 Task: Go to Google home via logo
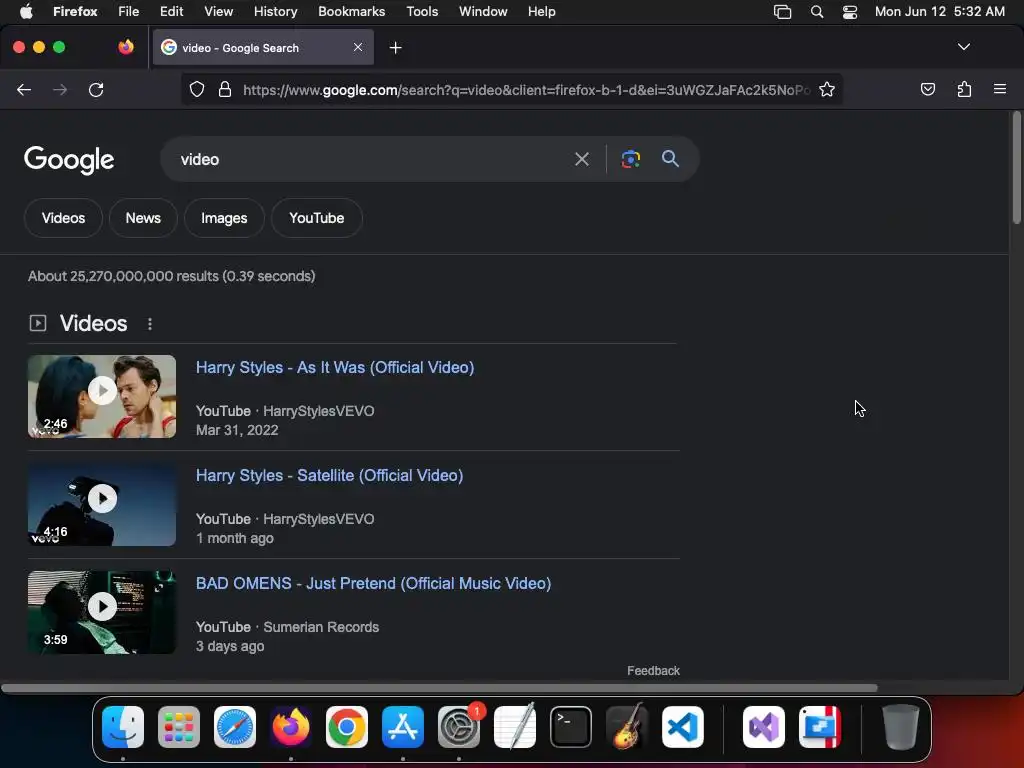69,160
